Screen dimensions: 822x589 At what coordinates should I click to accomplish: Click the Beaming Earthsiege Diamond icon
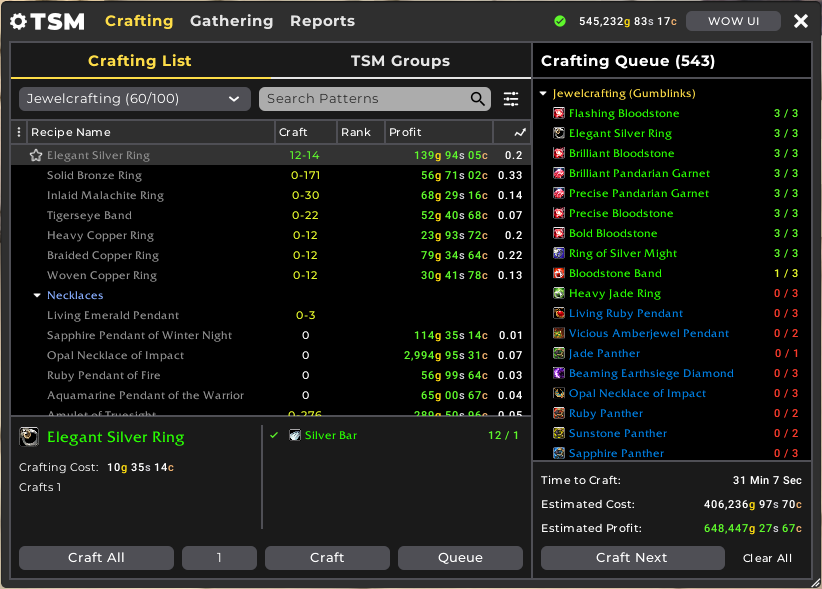pyautogui.click(x=559, y=374)
